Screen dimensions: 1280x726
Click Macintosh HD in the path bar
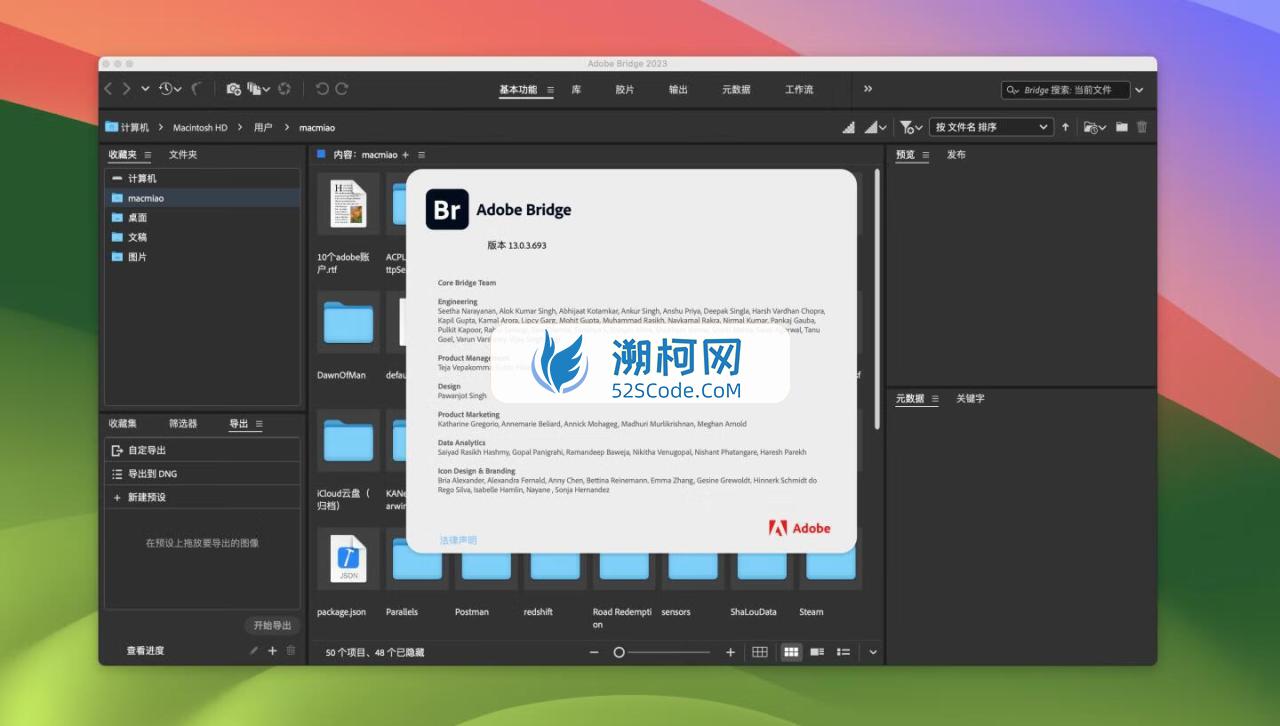pyautogui.click(x=200, y=127)
